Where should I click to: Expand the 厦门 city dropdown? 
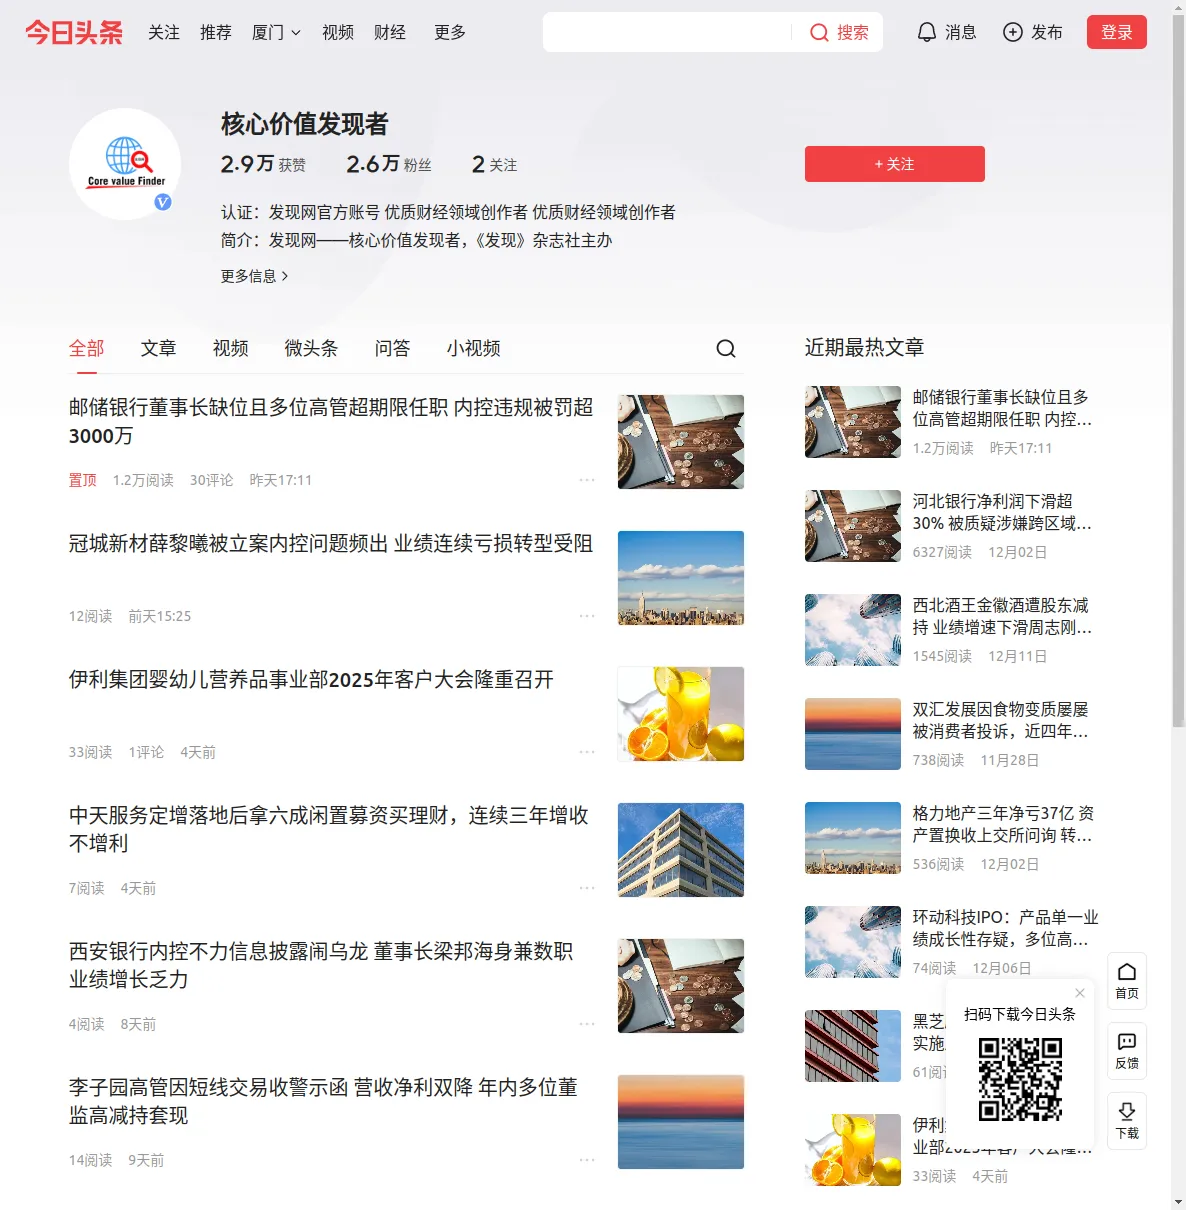(276, 32)
